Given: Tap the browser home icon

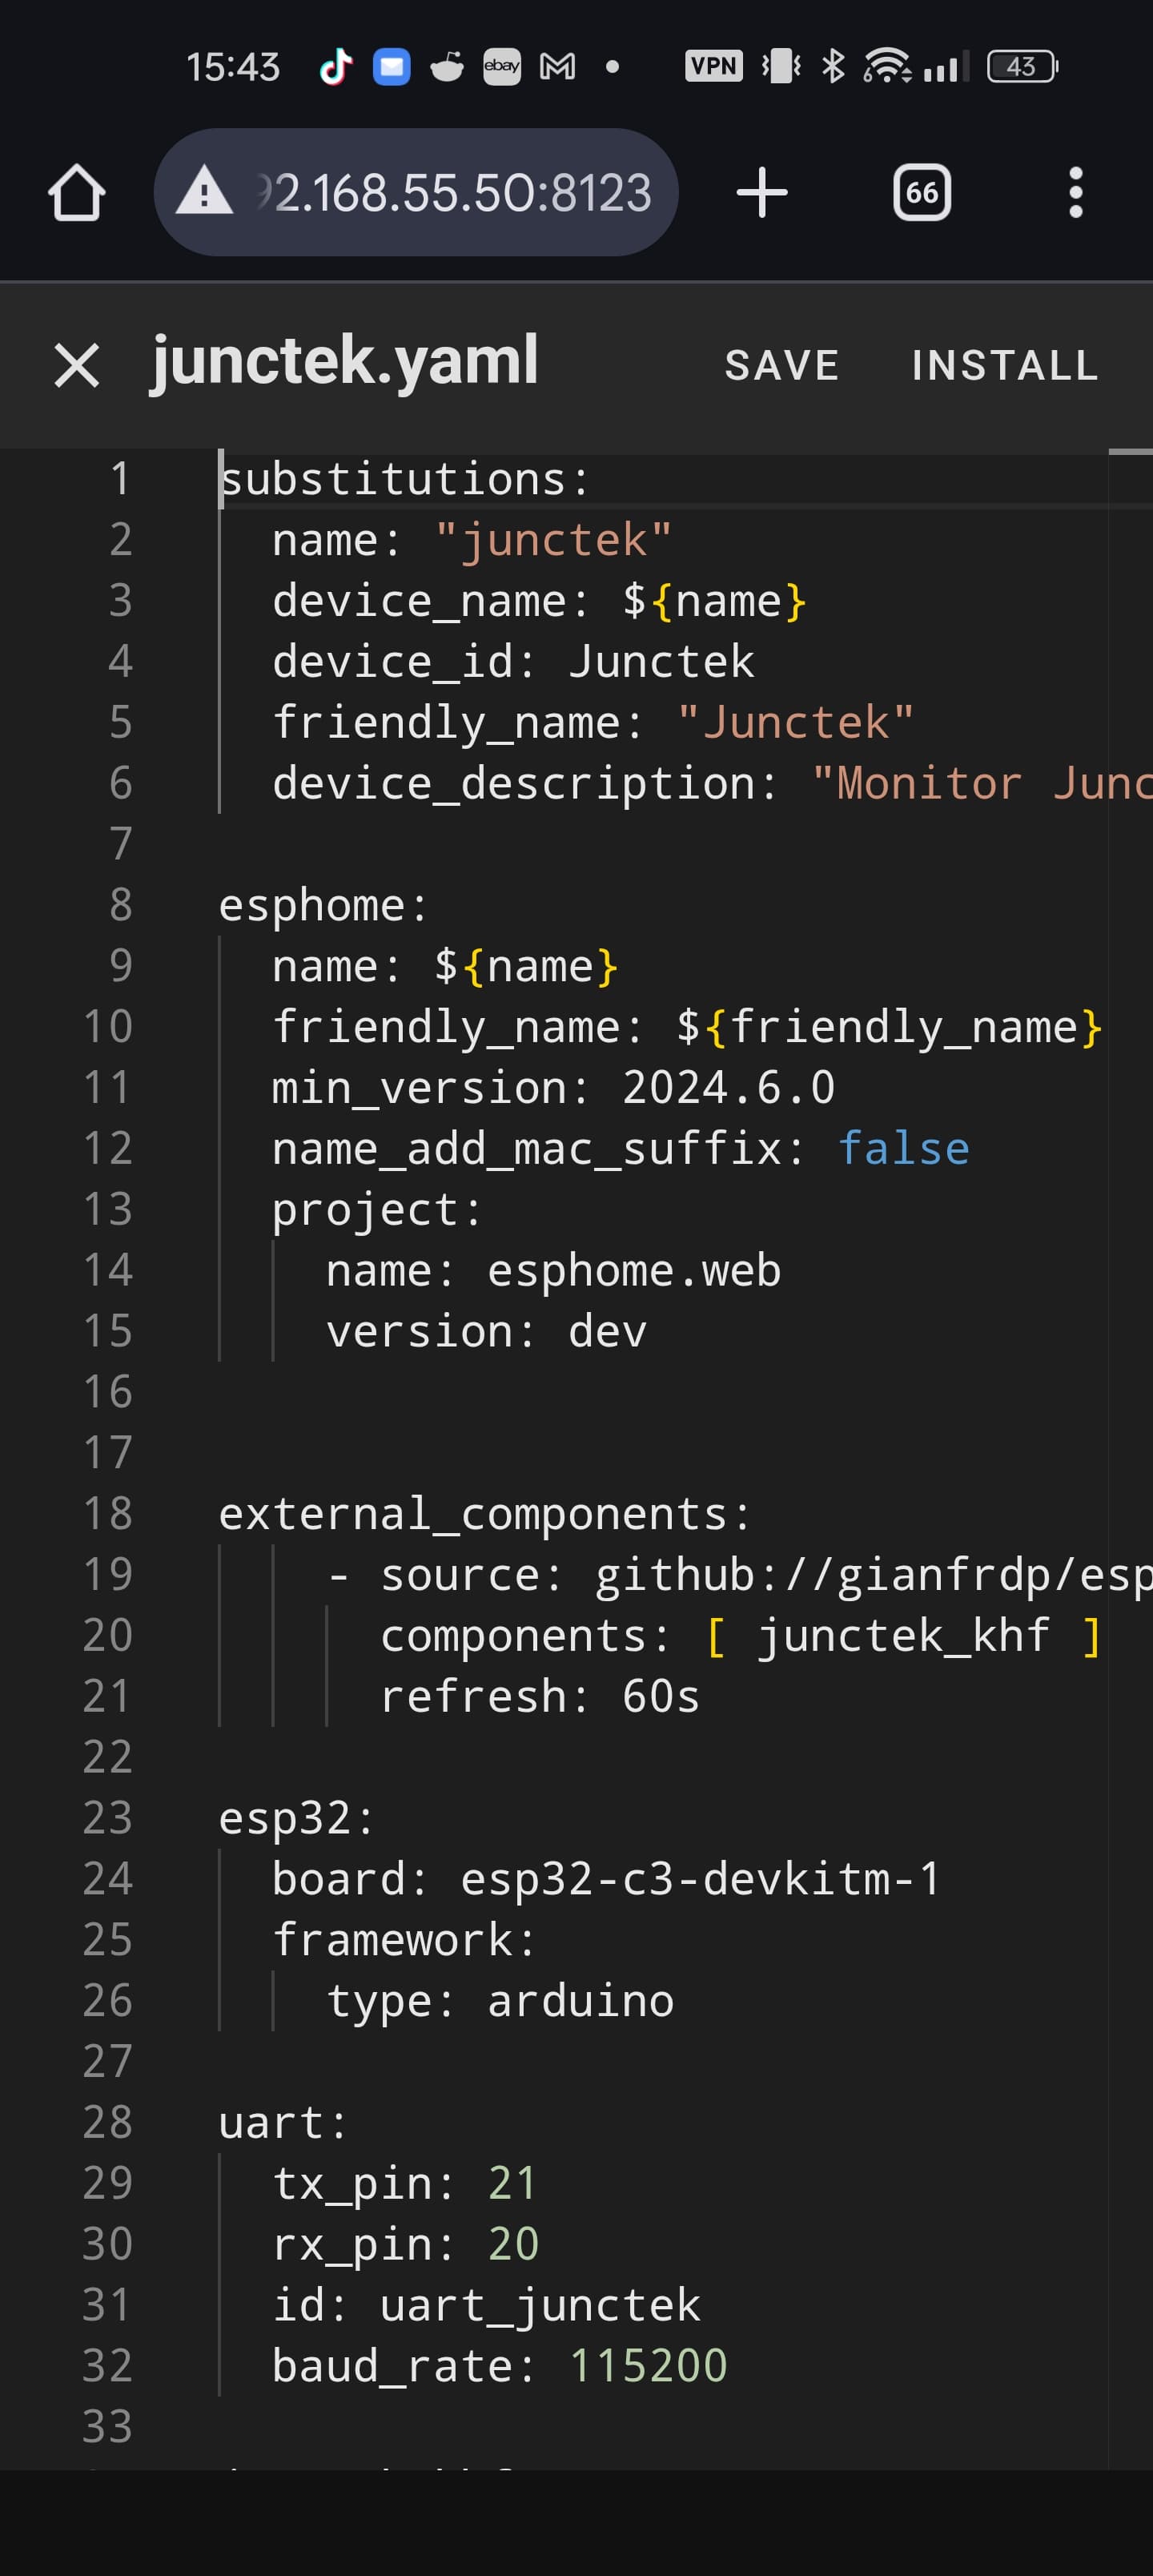Looking at the screenshot, I should pyautogui.click(x=77, y=192).
